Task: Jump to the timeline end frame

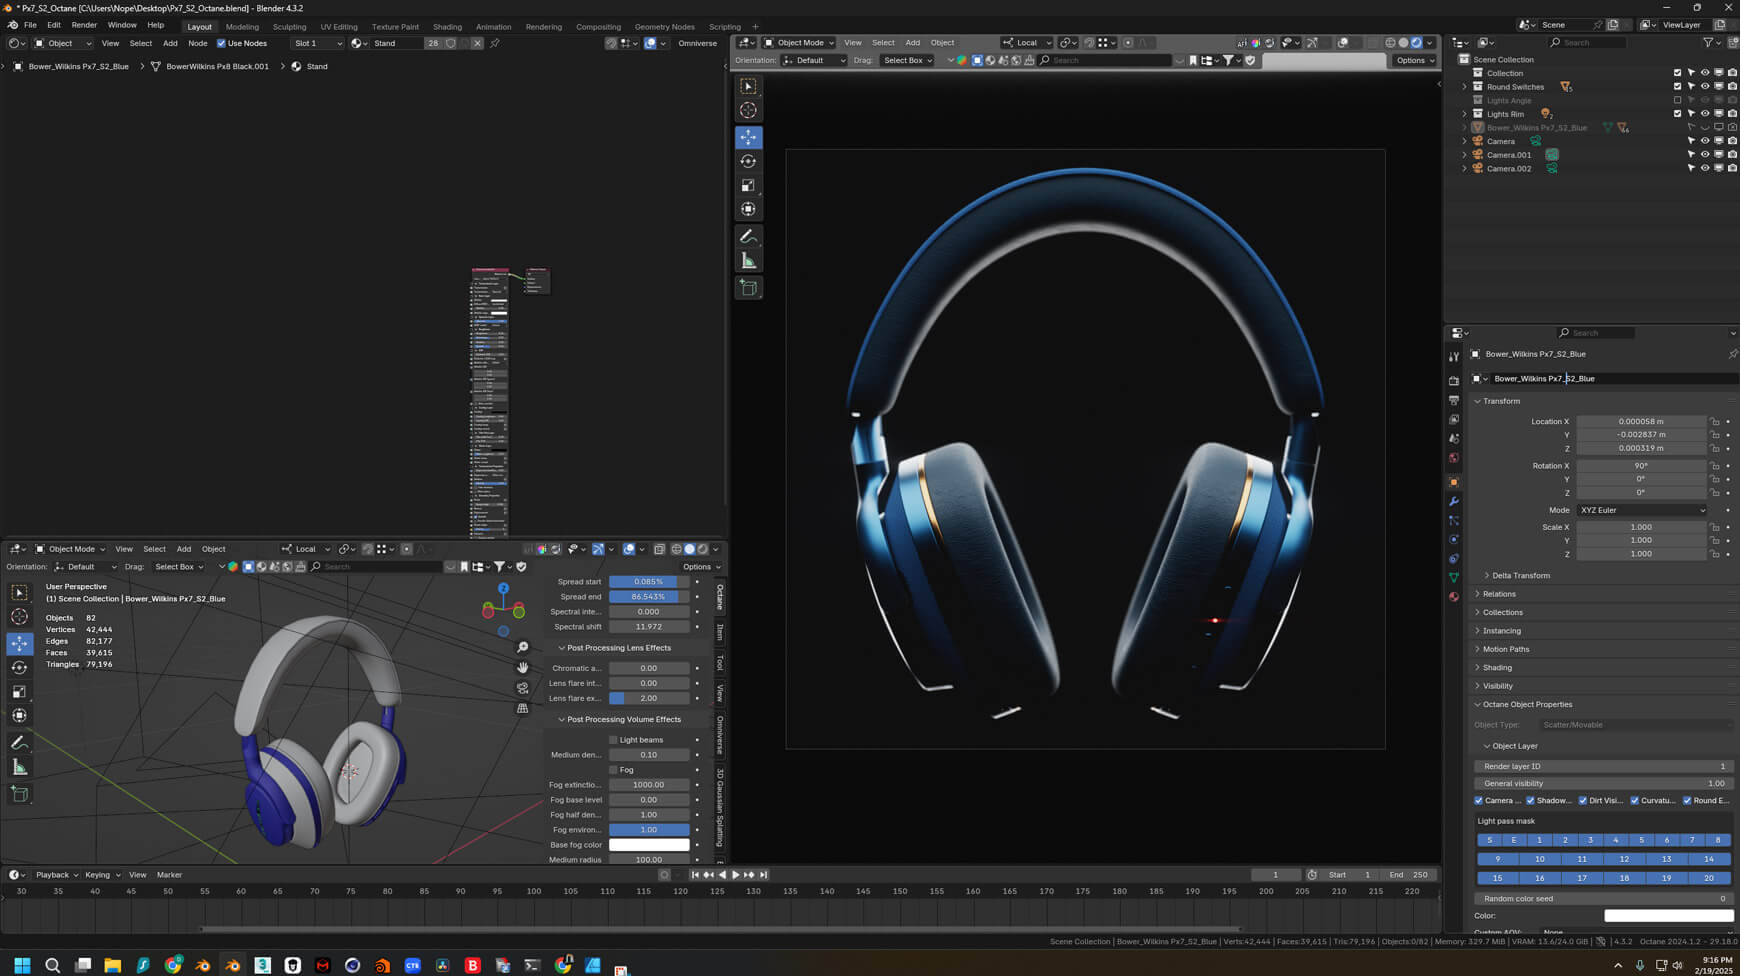Action: tap(763, 875)
